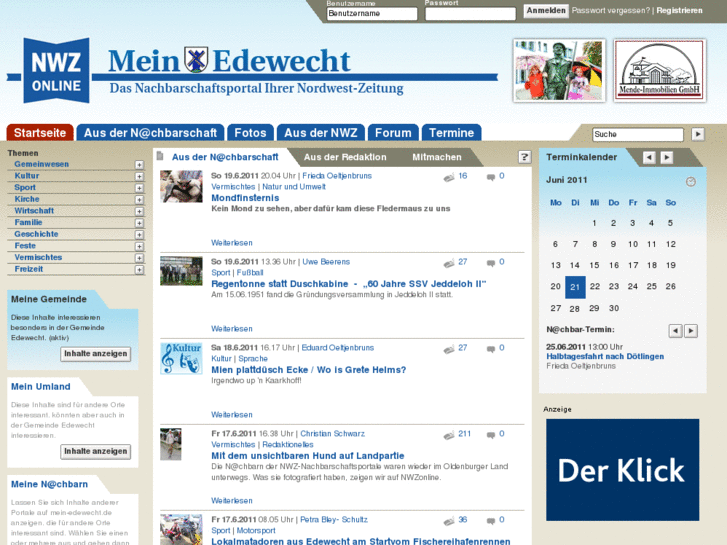Click the Natur und Umwelt category link

[294, 186]
